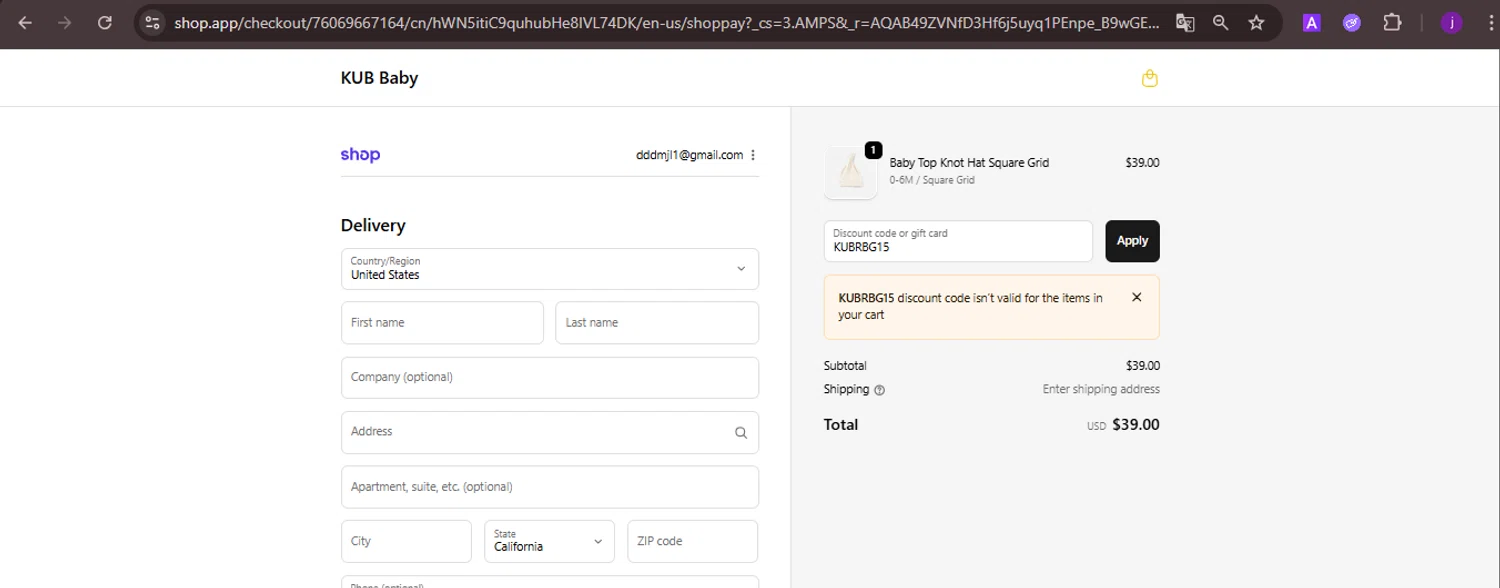This screenshot has height=588, width=1500.
Task: Open the purple A extension
Action: (1312, 22)
